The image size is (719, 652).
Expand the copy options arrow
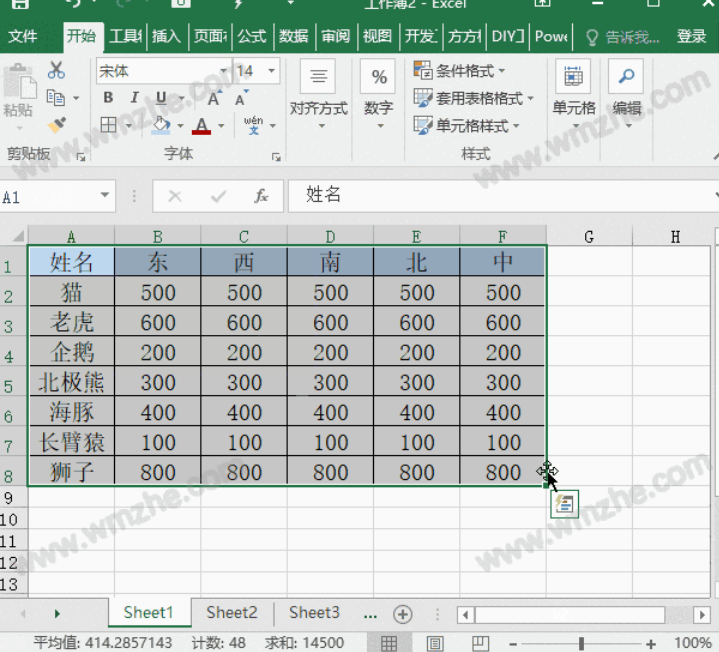click(76, 98)
